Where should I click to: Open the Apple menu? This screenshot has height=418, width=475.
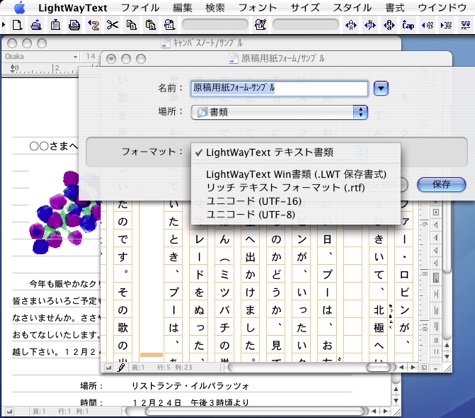[x=20, y=8]
